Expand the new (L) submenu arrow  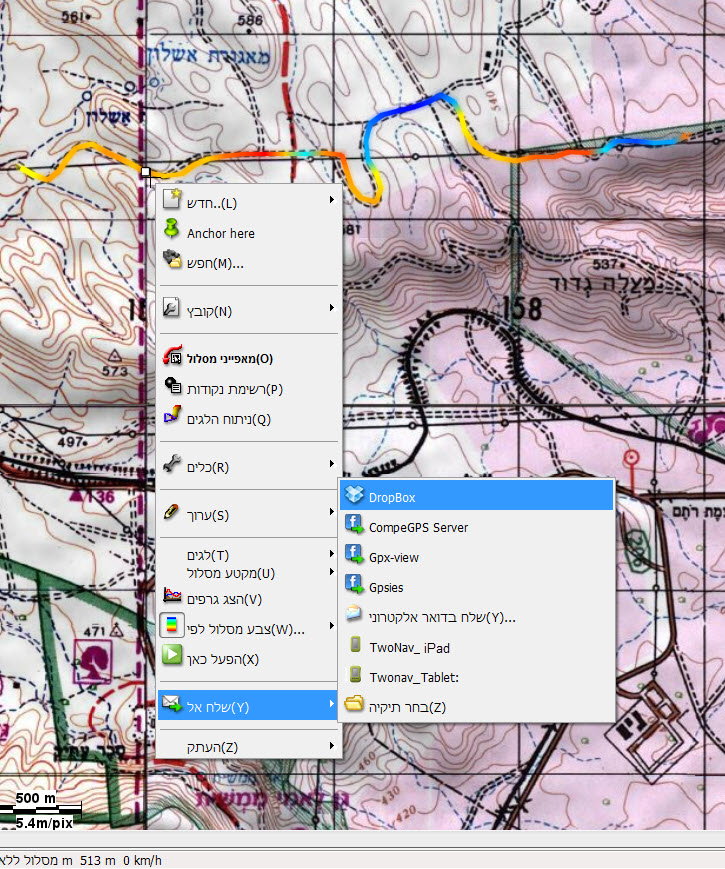332,201
